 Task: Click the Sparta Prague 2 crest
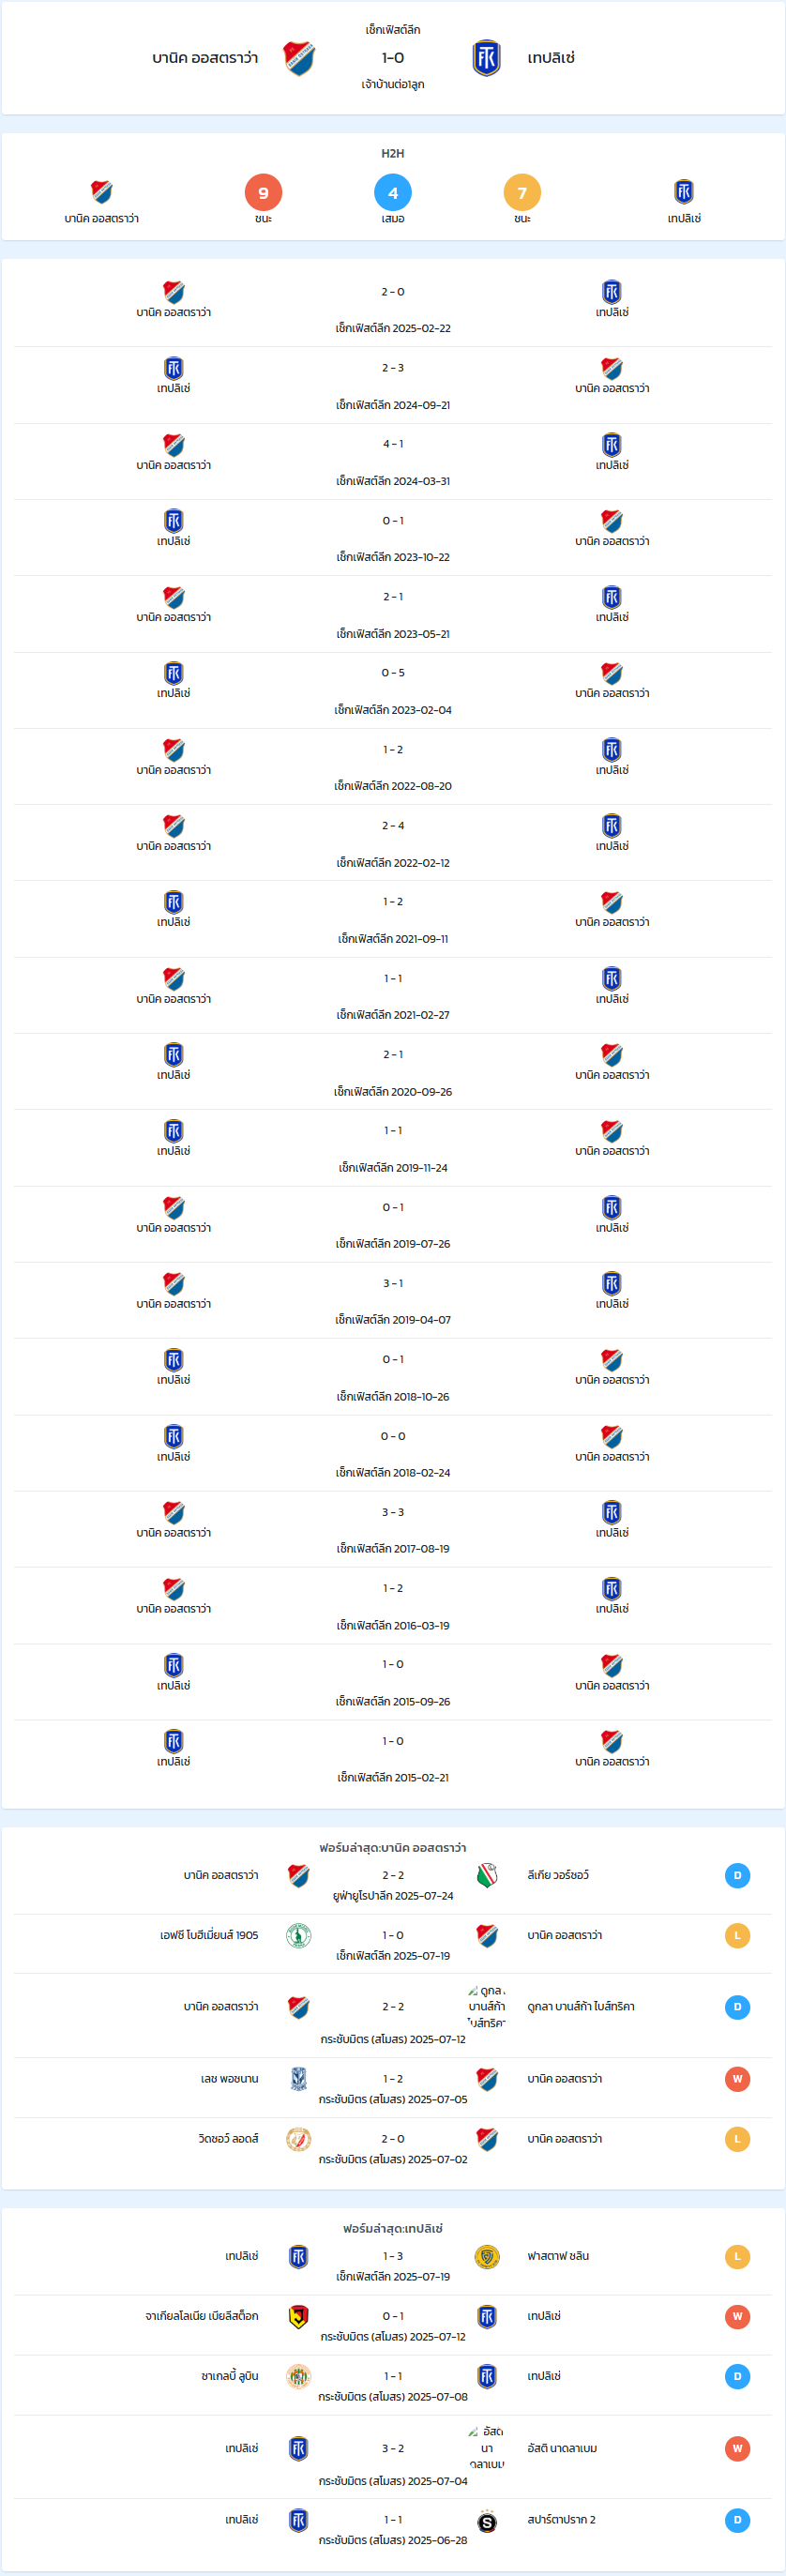pos(487,2521)
